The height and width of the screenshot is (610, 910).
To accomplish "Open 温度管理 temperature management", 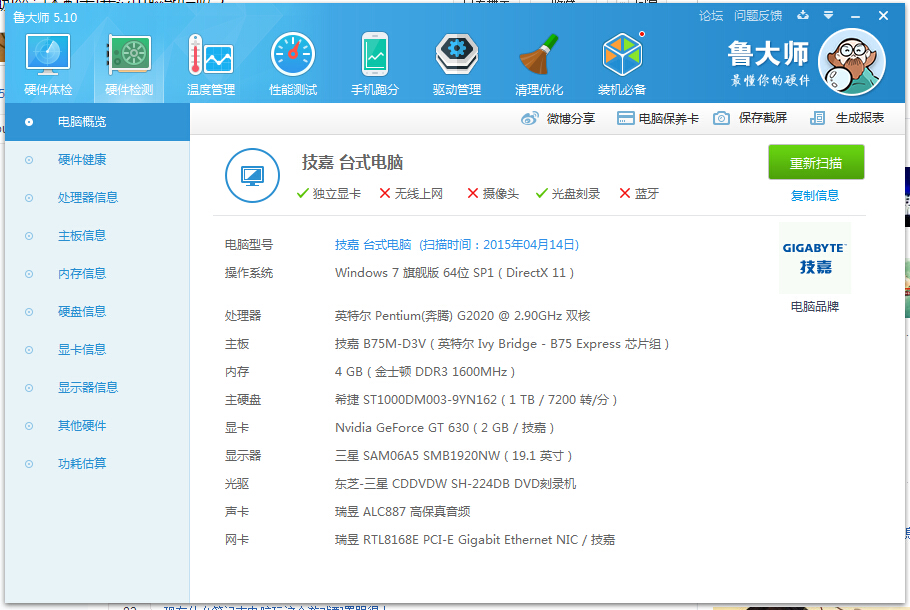I will (211, 64).
